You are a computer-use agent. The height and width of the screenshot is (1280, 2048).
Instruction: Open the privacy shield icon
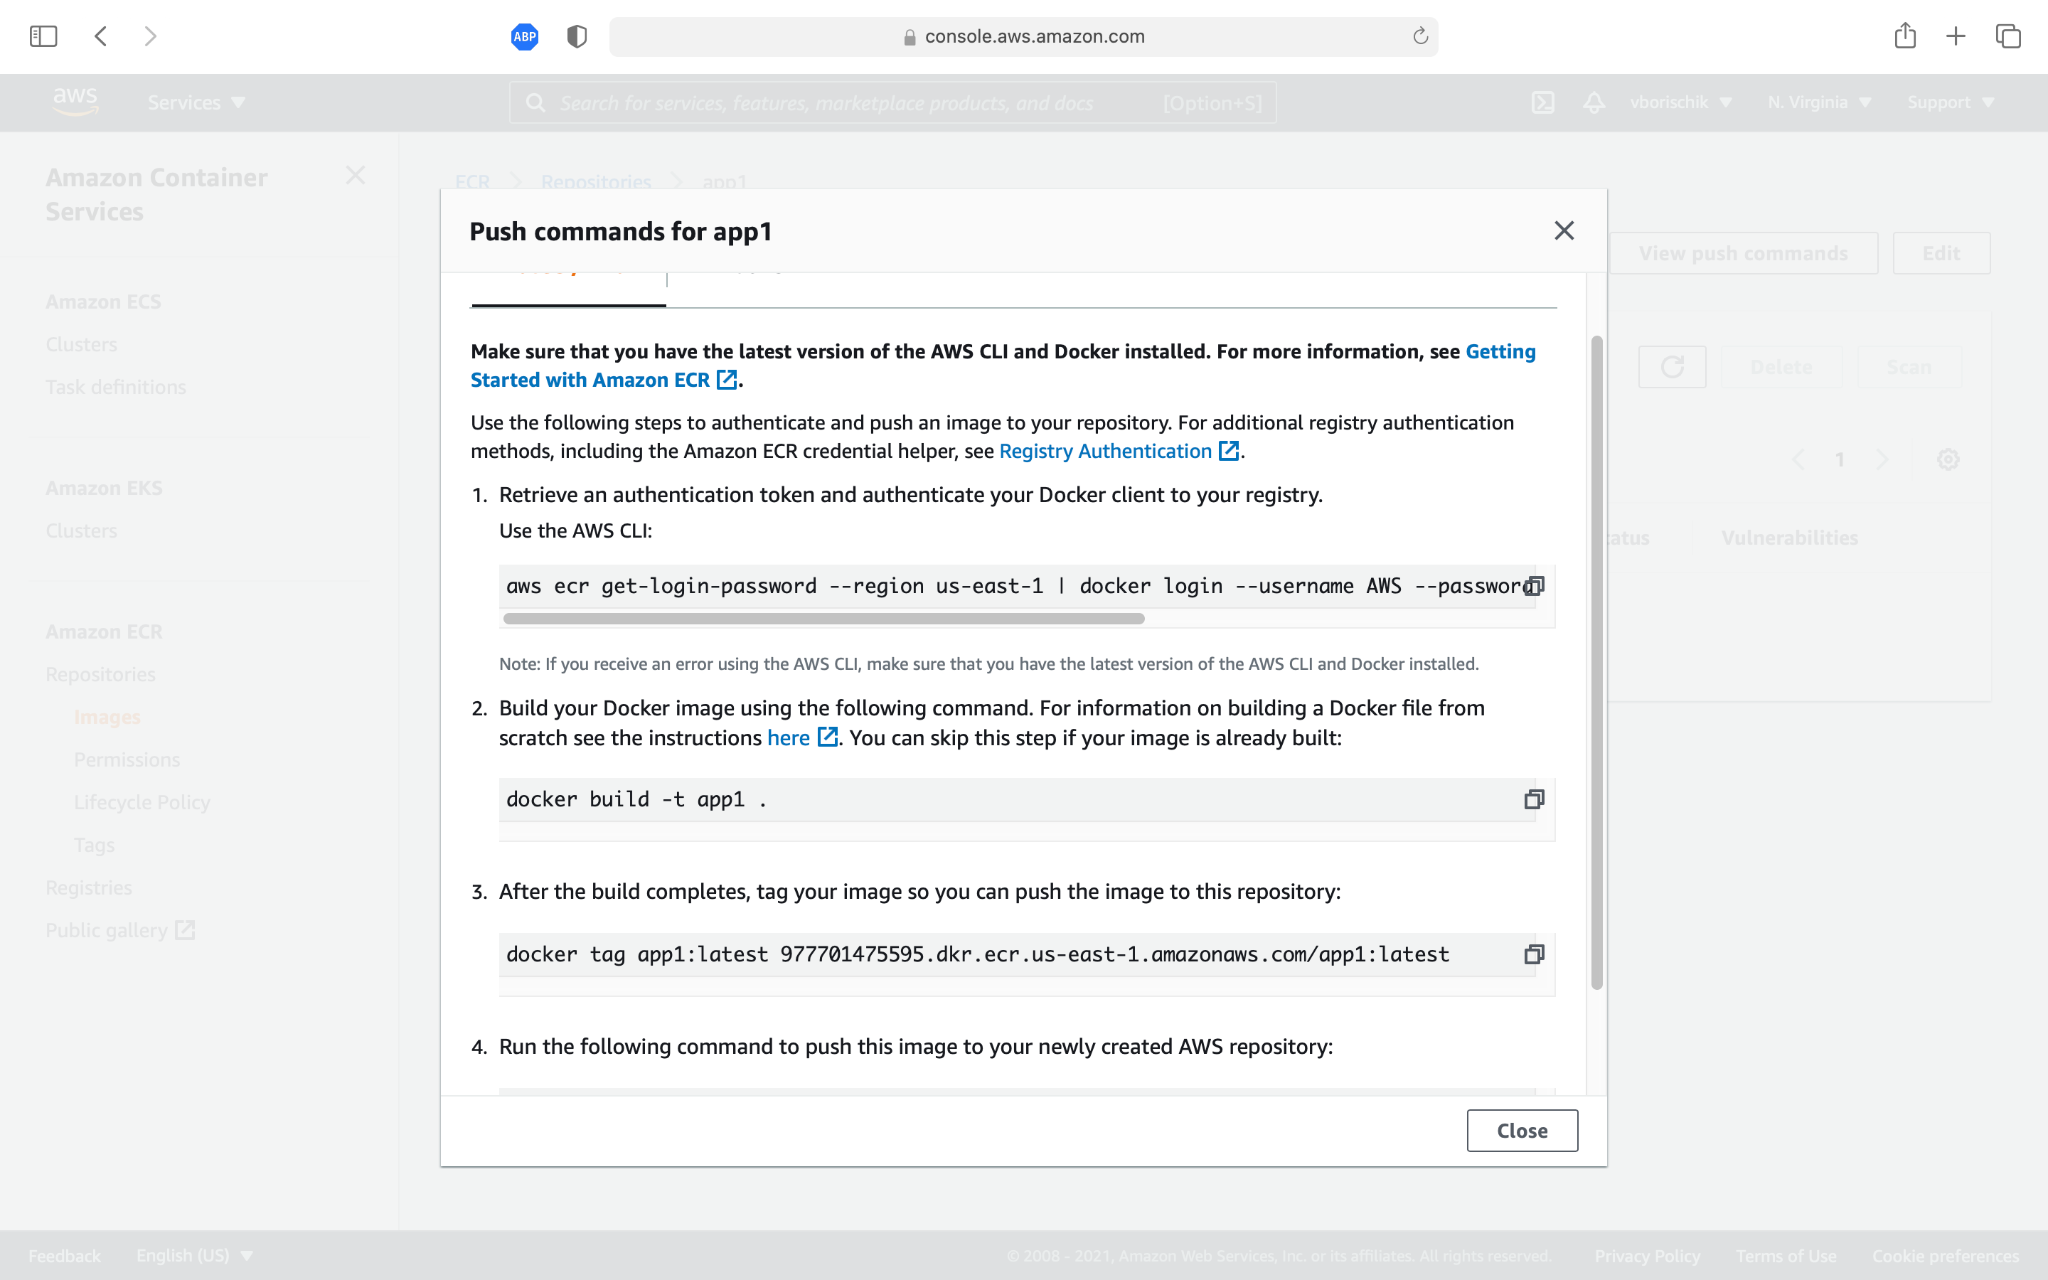pos(577,37)
